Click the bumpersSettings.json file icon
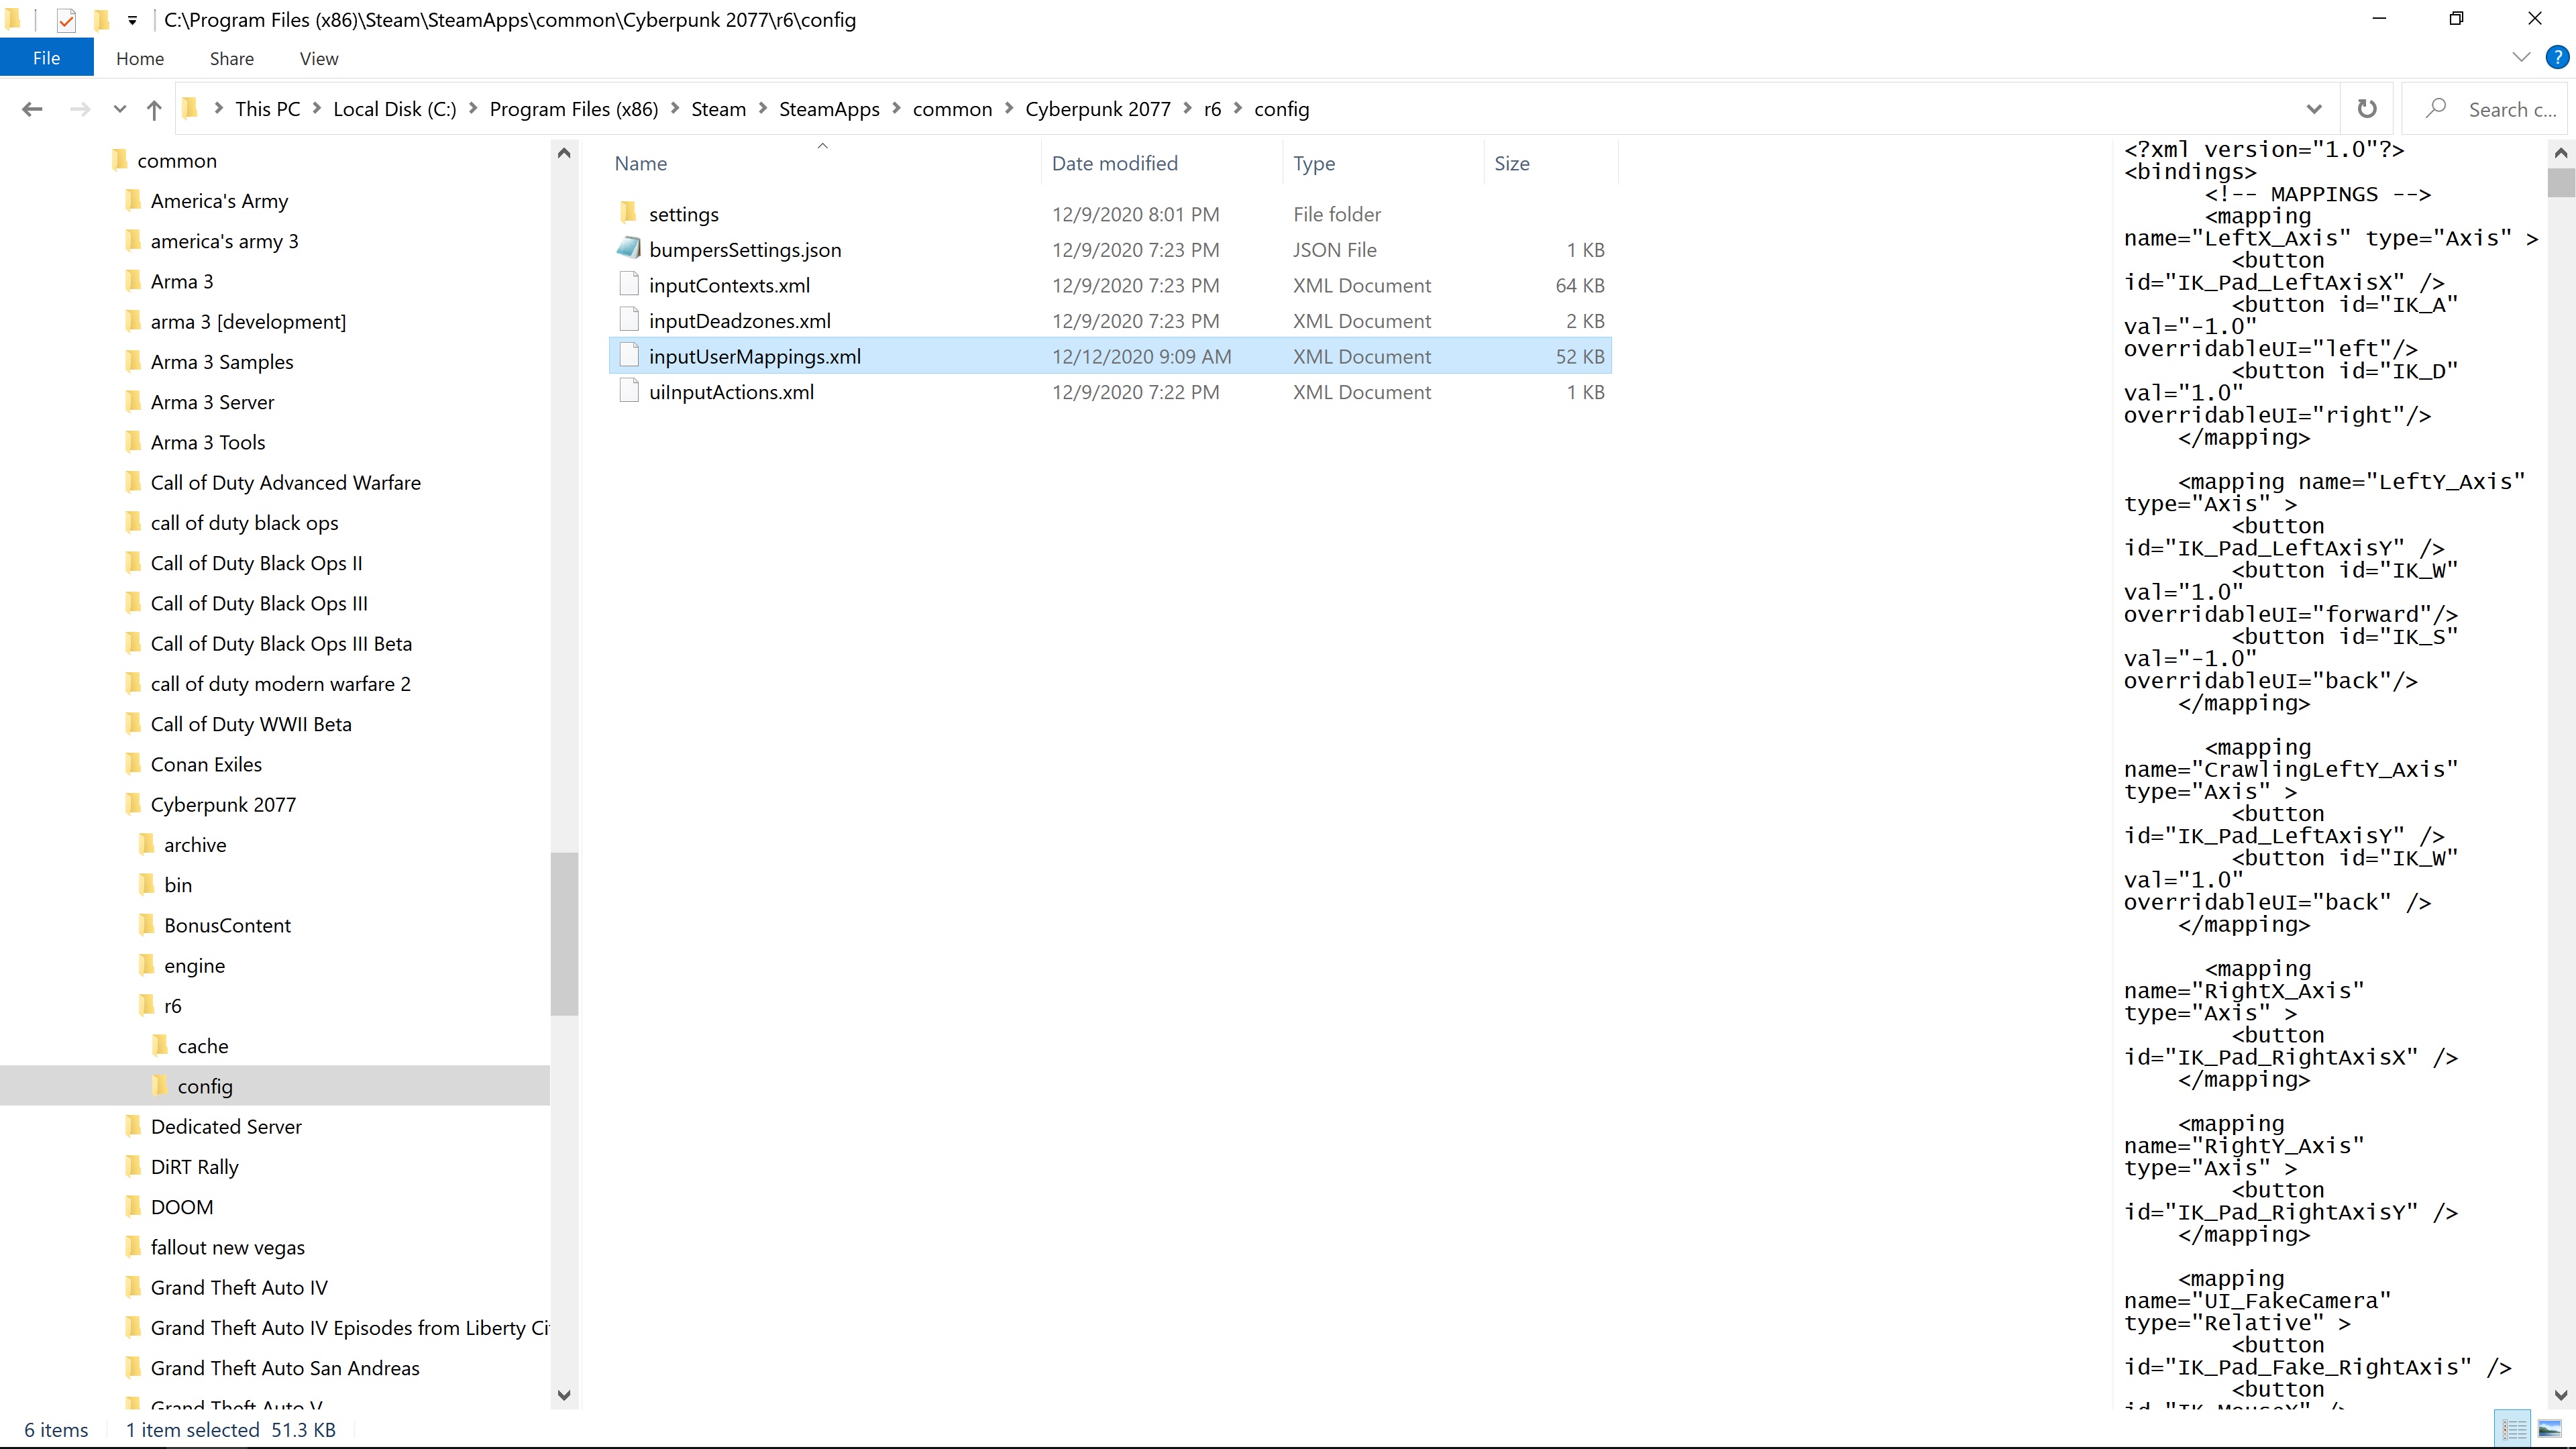2576x1449 pixels. (x=629, y=249)
